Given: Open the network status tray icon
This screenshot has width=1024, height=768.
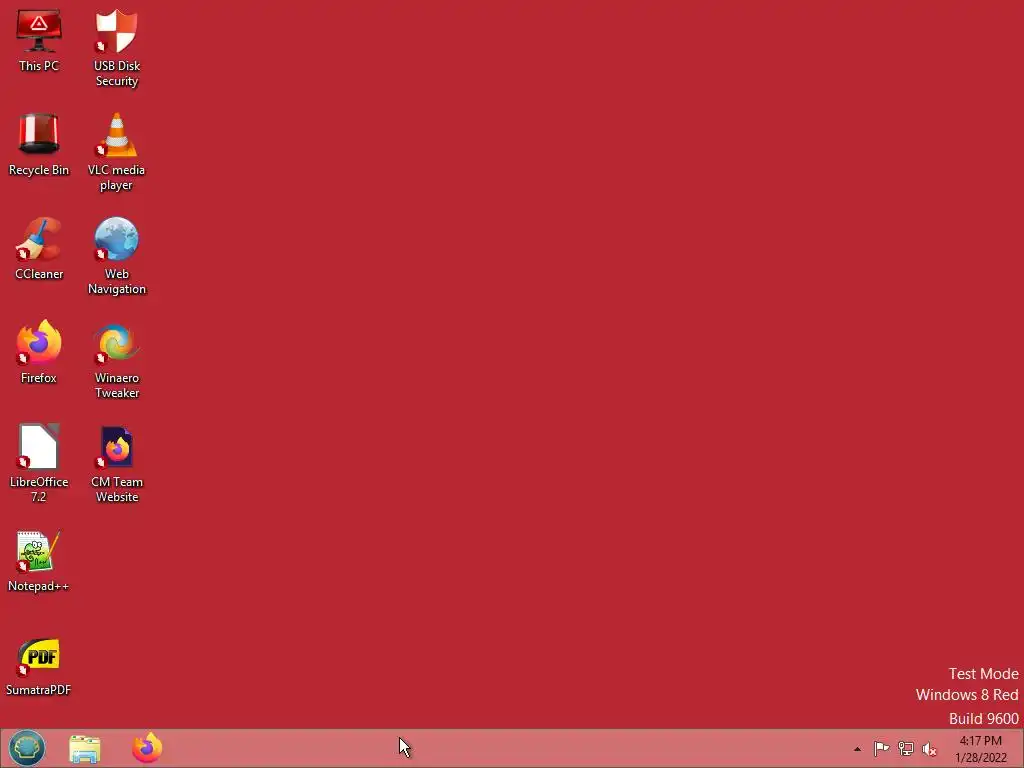Looking at the screenshot, I should [905, 748].
